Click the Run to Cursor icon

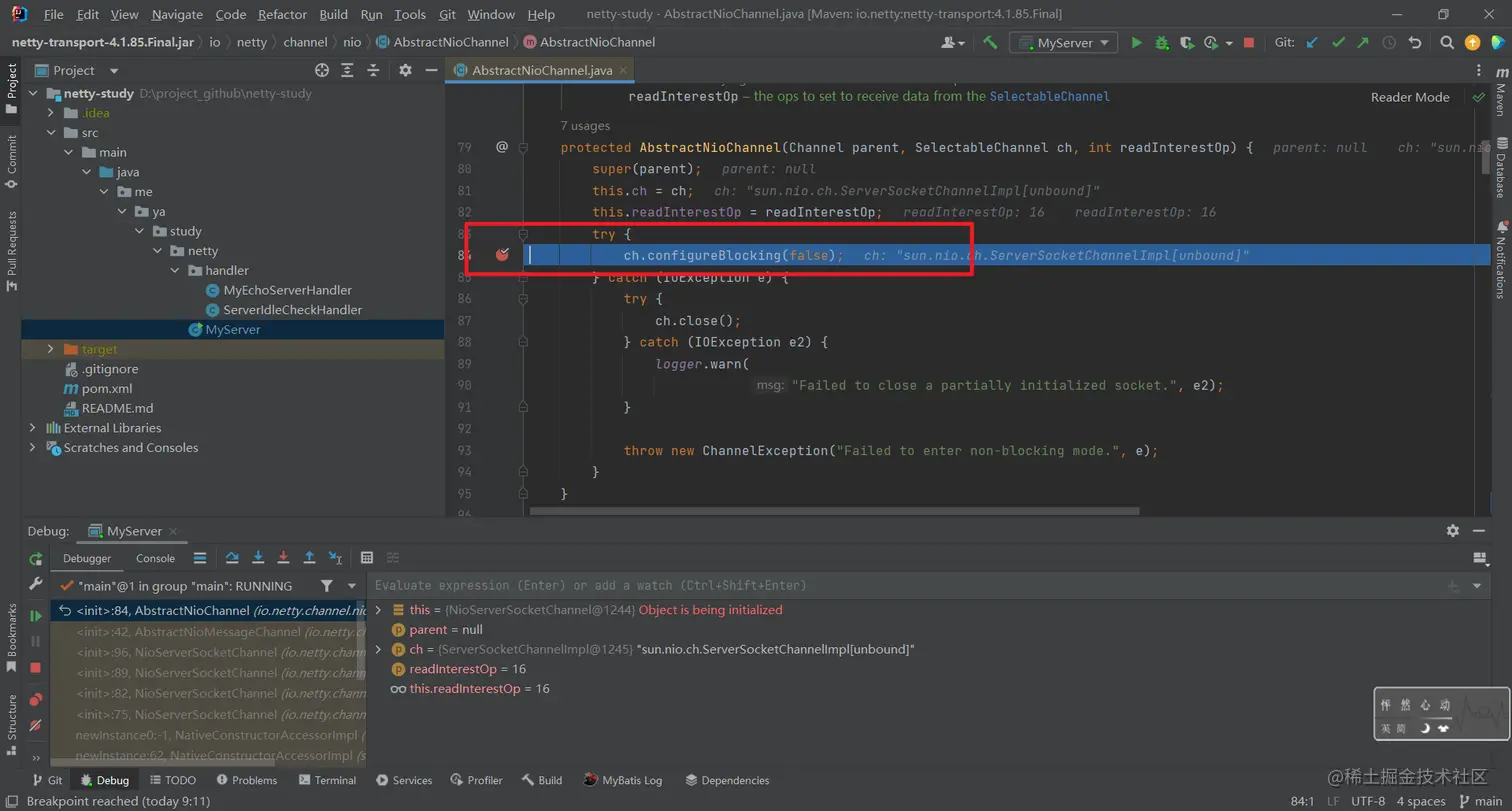coord(335,558)
